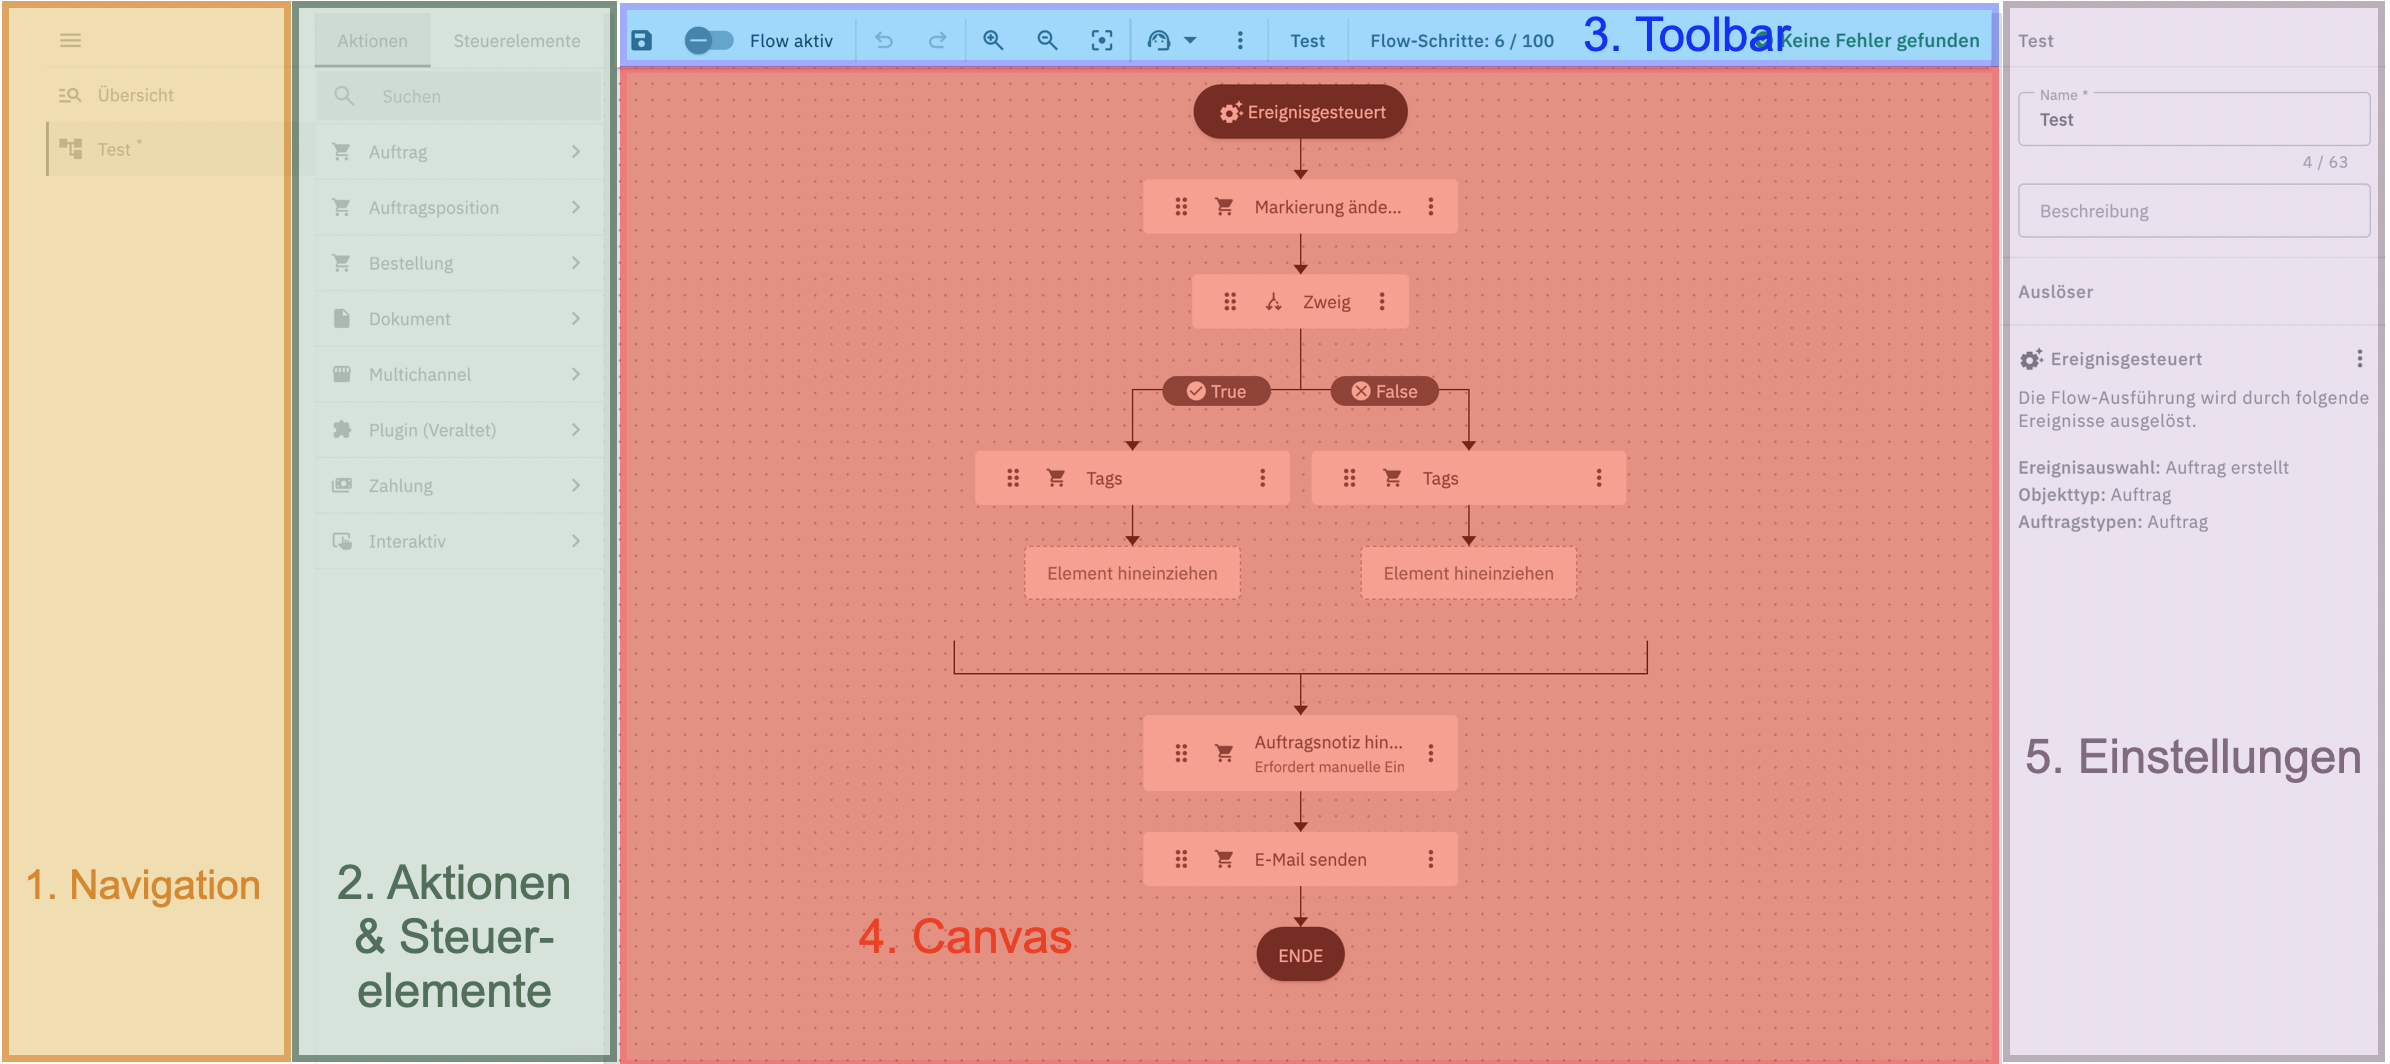The image size is (2390, 1064).
Task: Expand the Dokument category
Action: pyautogui.click(x=460, y=319)
